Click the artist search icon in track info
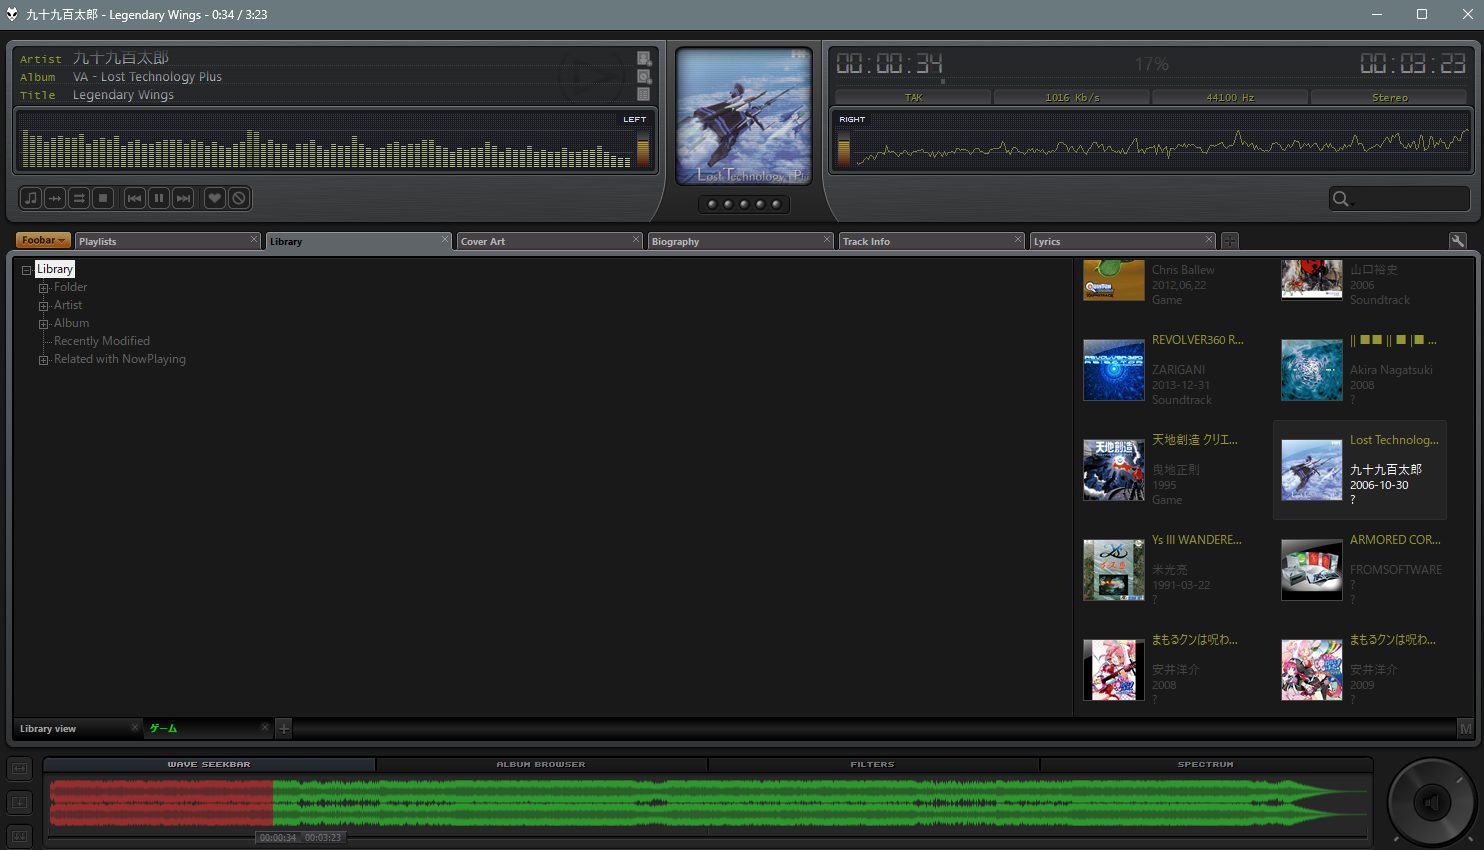Screen dimensions: 1484x850 [644, 58]
